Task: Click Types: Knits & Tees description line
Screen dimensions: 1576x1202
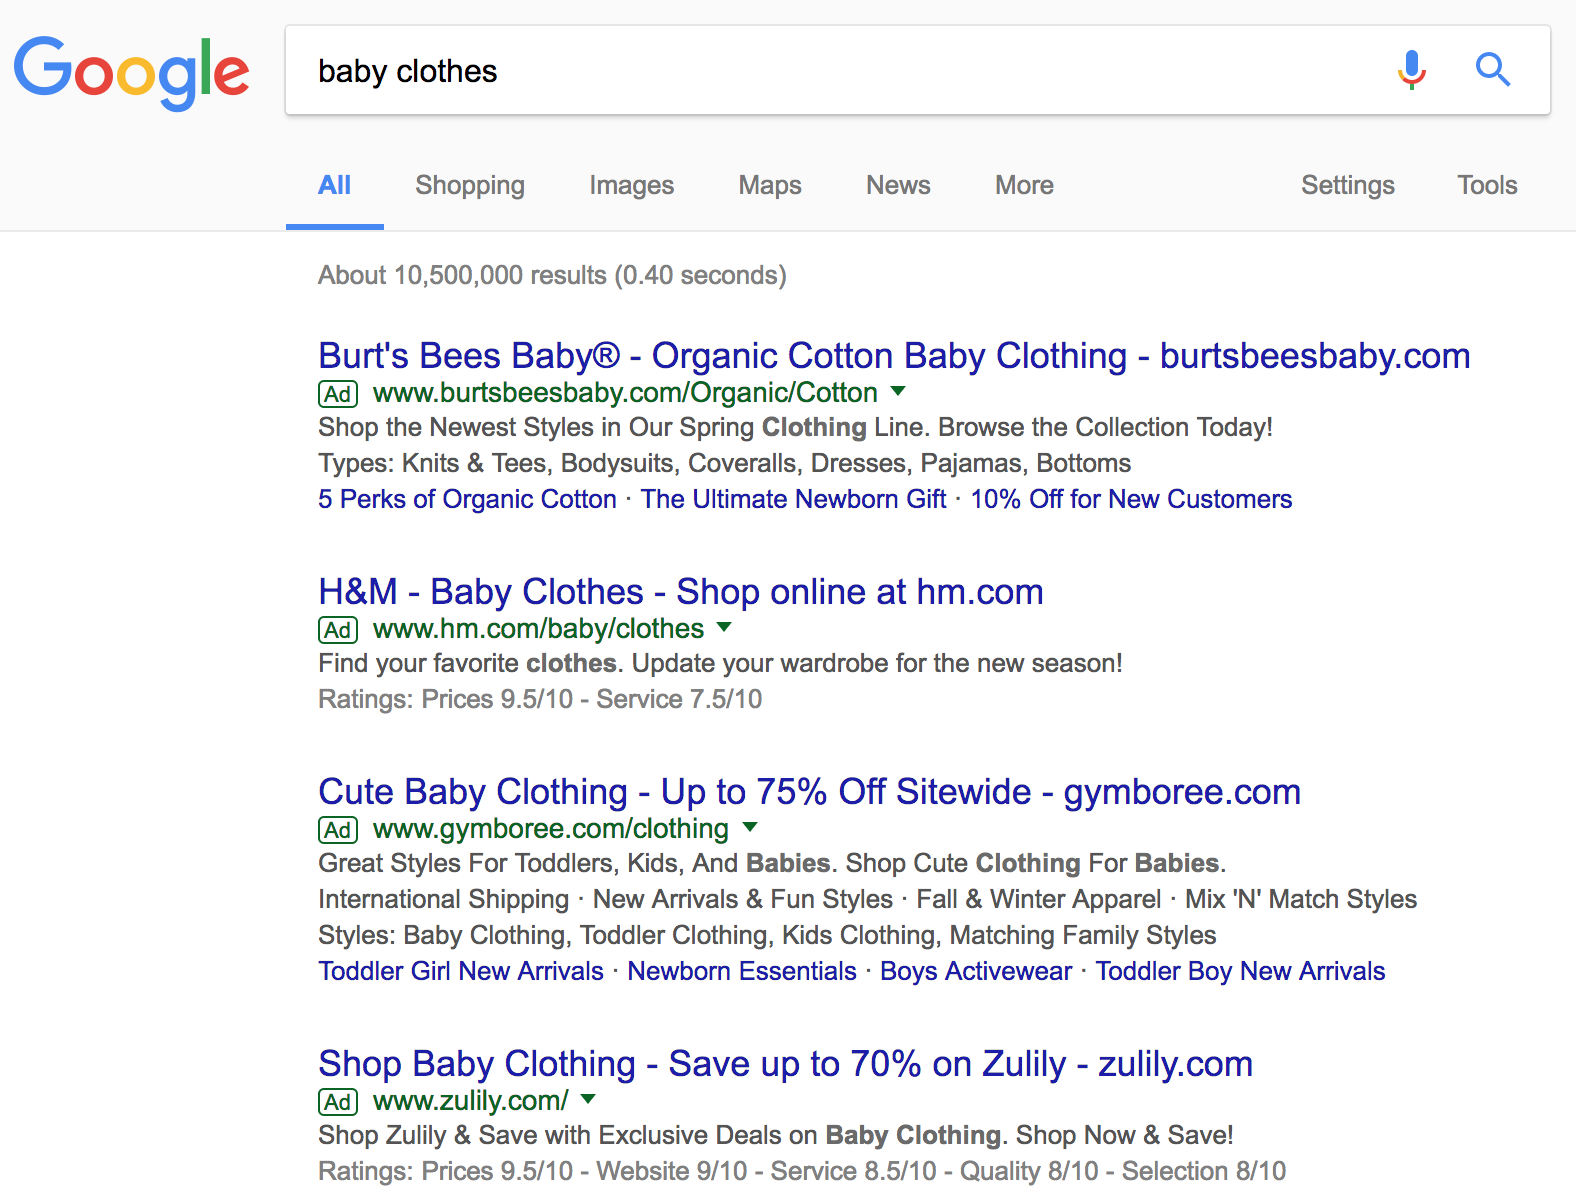Action: pyautogui.click(x=724, y=463)
